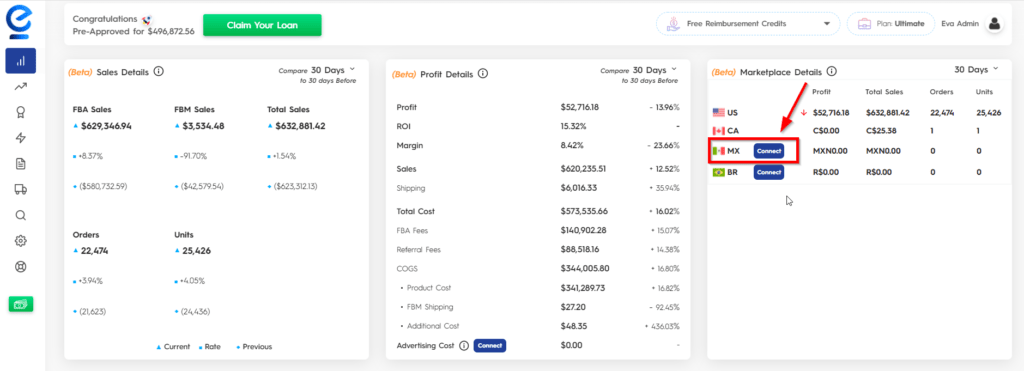Expand Free Reimbursement Credits dropdown
Screen dimensions: 1024x371
click(748, 24)
